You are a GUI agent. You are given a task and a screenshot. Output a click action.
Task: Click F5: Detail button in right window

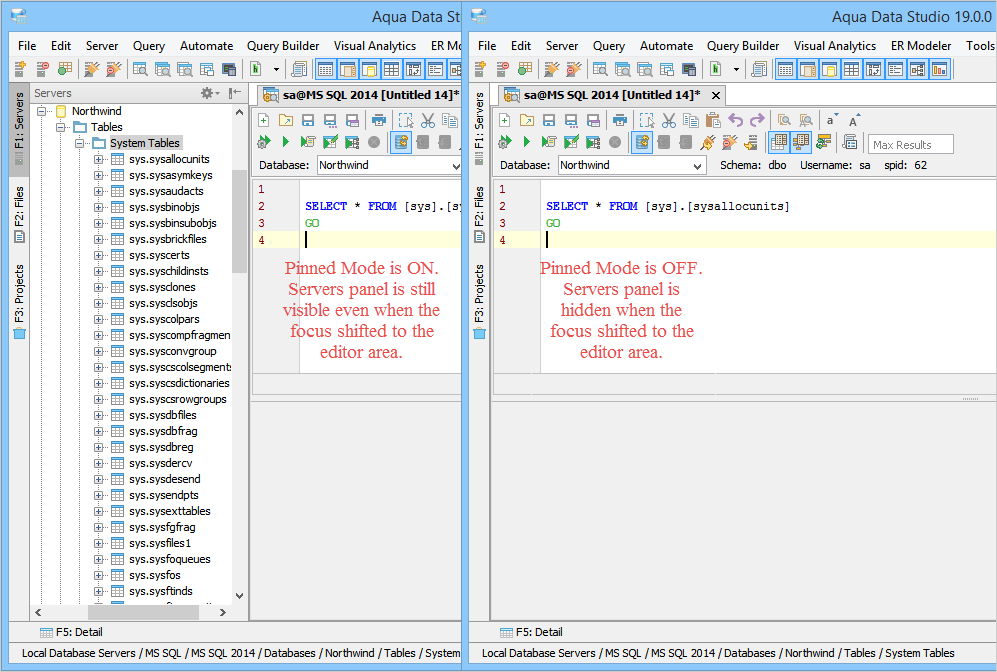click(x=532, y=632)
